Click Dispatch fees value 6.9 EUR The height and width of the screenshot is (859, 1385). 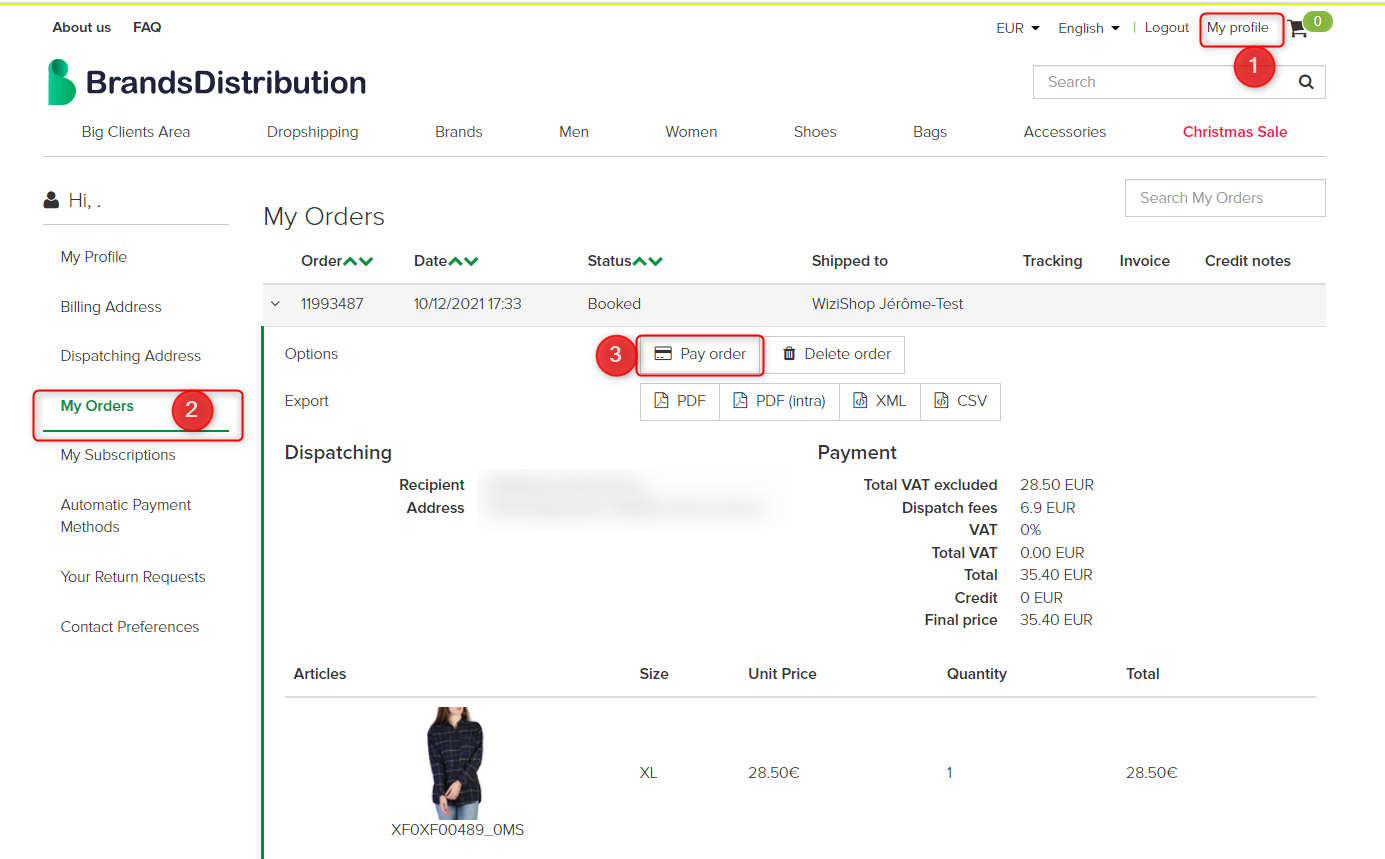pos(1048,508)
